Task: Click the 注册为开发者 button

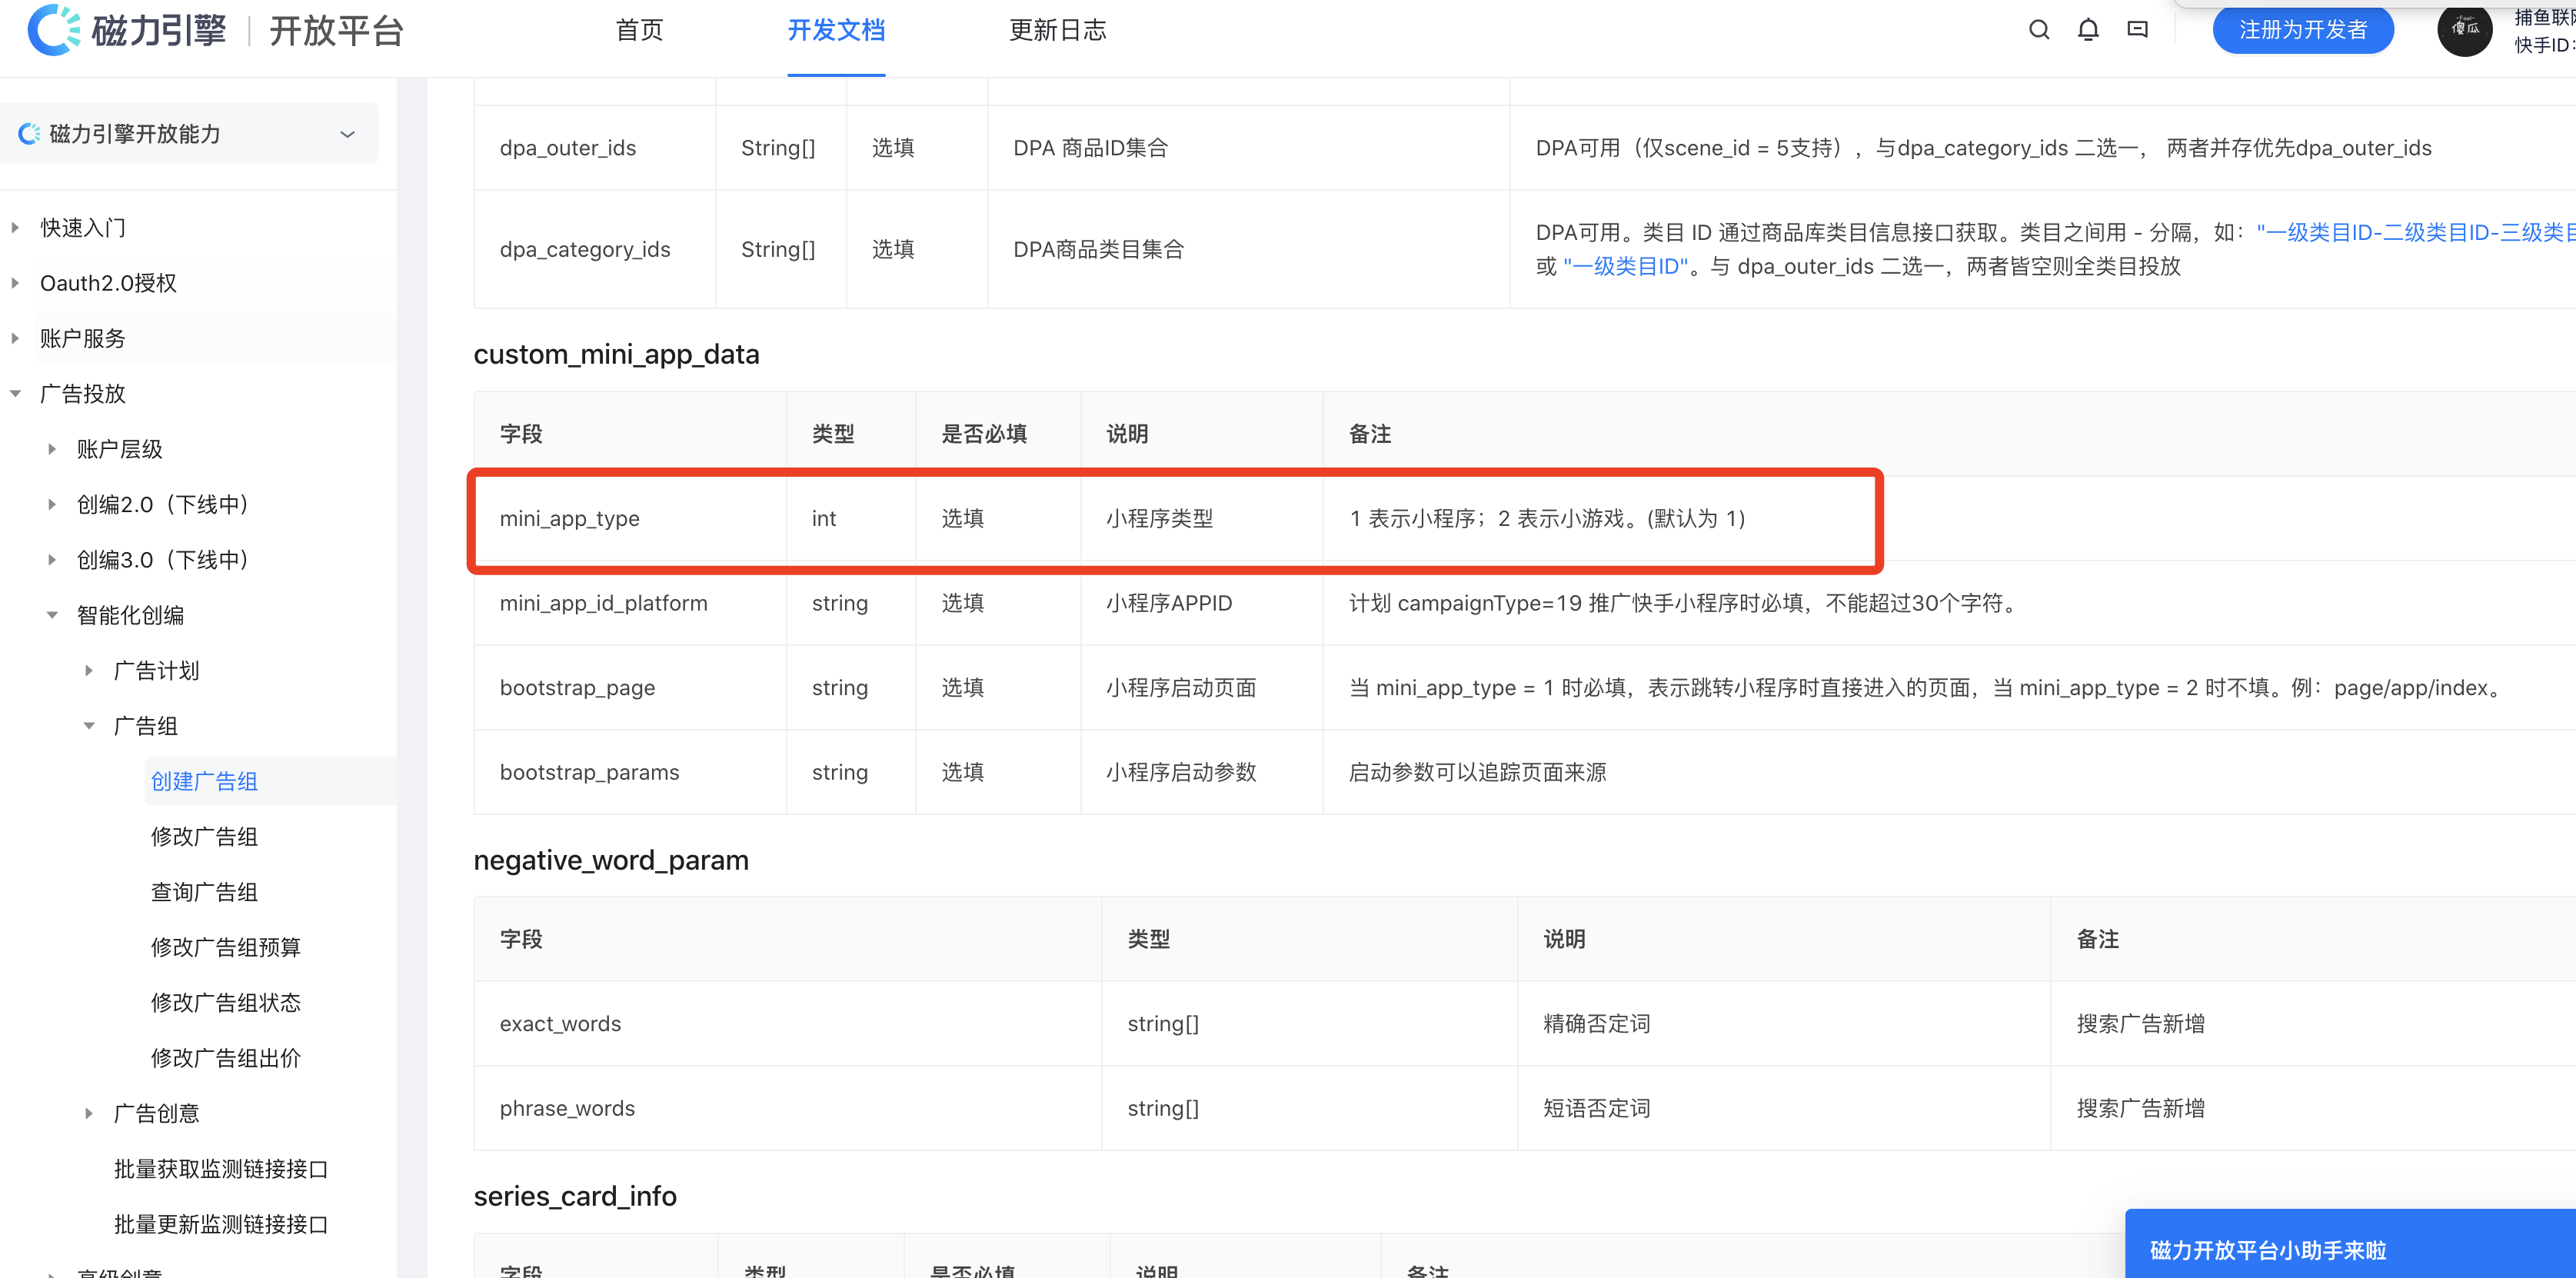Action: [x=2303, y=30]
